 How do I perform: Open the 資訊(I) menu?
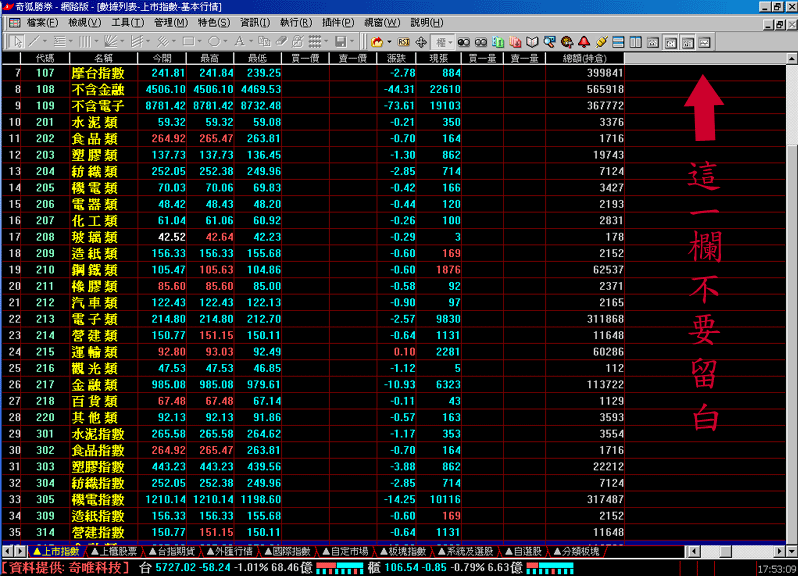click(x=254, y=22)
